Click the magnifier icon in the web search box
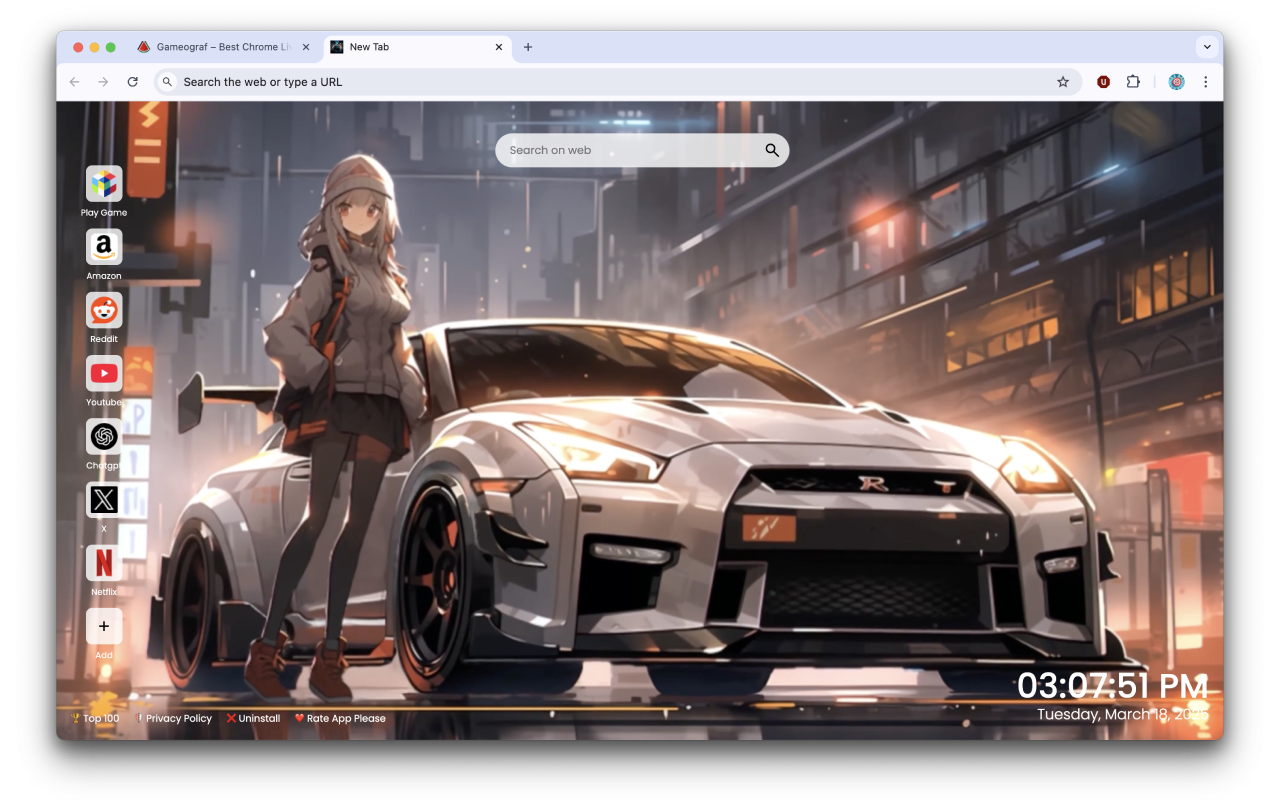Image resolution: width=1280 pixels, height=800 pixels. point(771,149)
